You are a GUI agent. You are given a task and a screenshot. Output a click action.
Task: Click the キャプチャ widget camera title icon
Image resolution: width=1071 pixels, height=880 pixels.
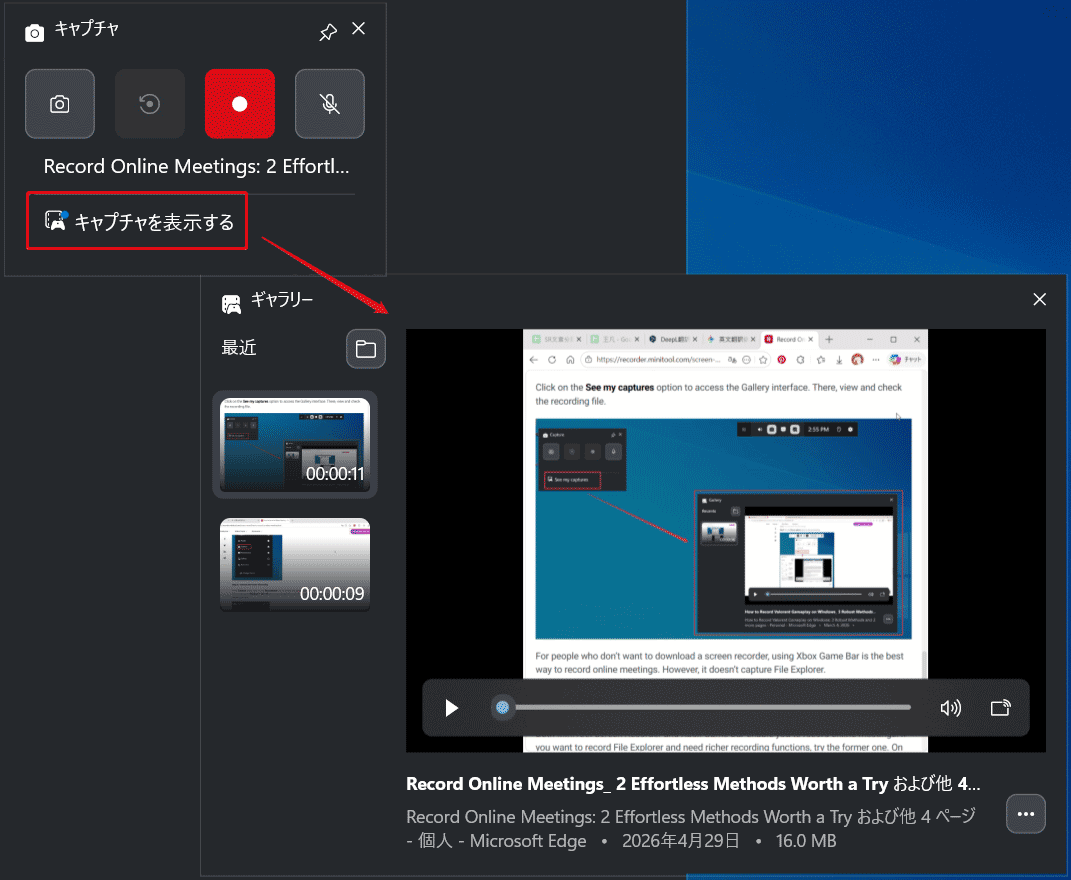(34, 32)
